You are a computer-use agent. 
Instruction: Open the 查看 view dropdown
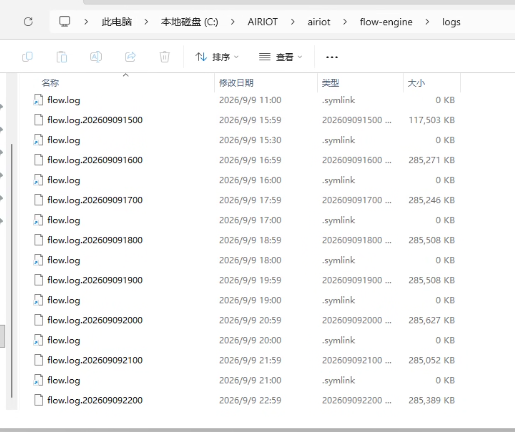[x=280, y=57]
